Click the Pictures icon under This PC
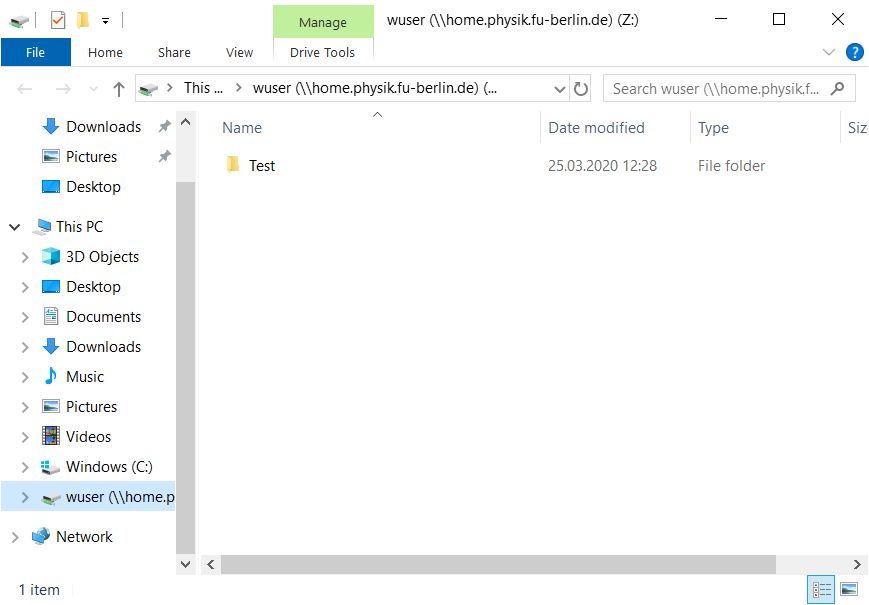Viewport: 869px width, 605px height. (51, 406)
